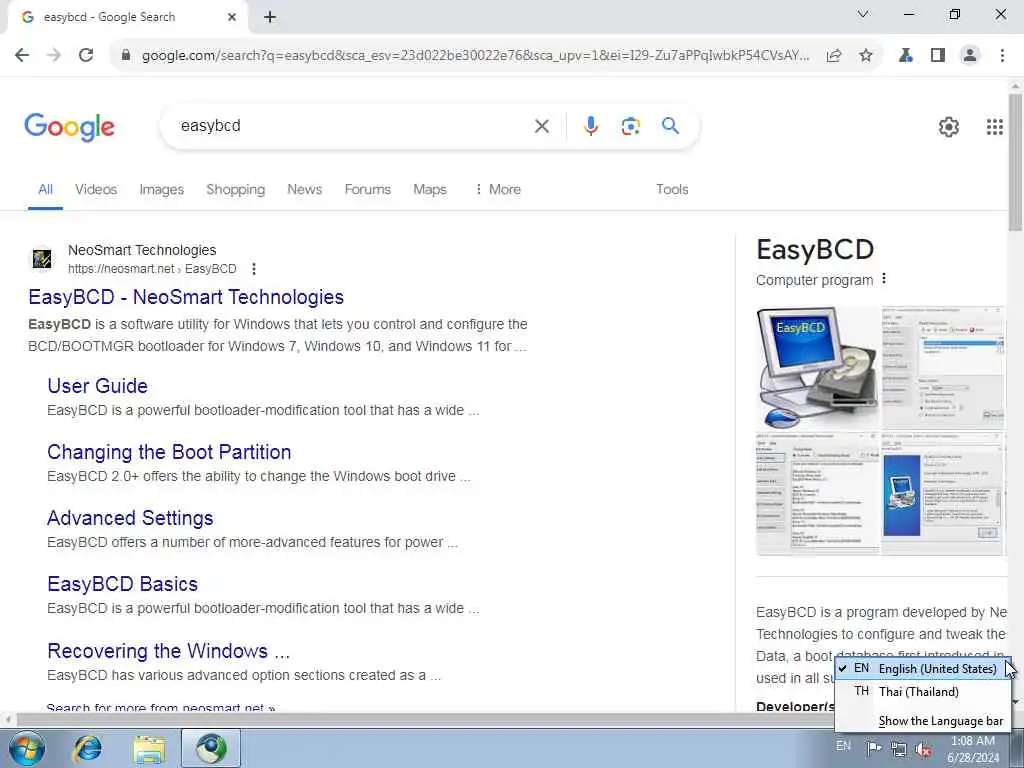The image size is (1024, 768).
Task: Open the Chrome Labs flask icon
Action: coord(906,56)
